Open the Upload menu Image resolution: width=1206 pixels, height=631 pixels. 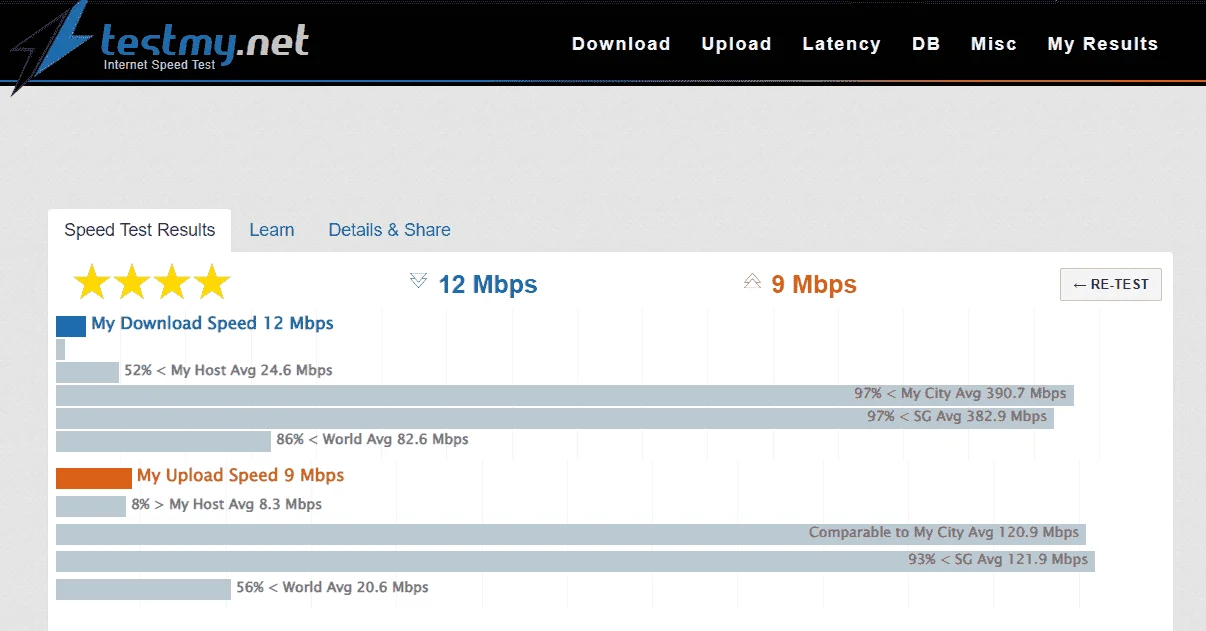pos(736,44)
